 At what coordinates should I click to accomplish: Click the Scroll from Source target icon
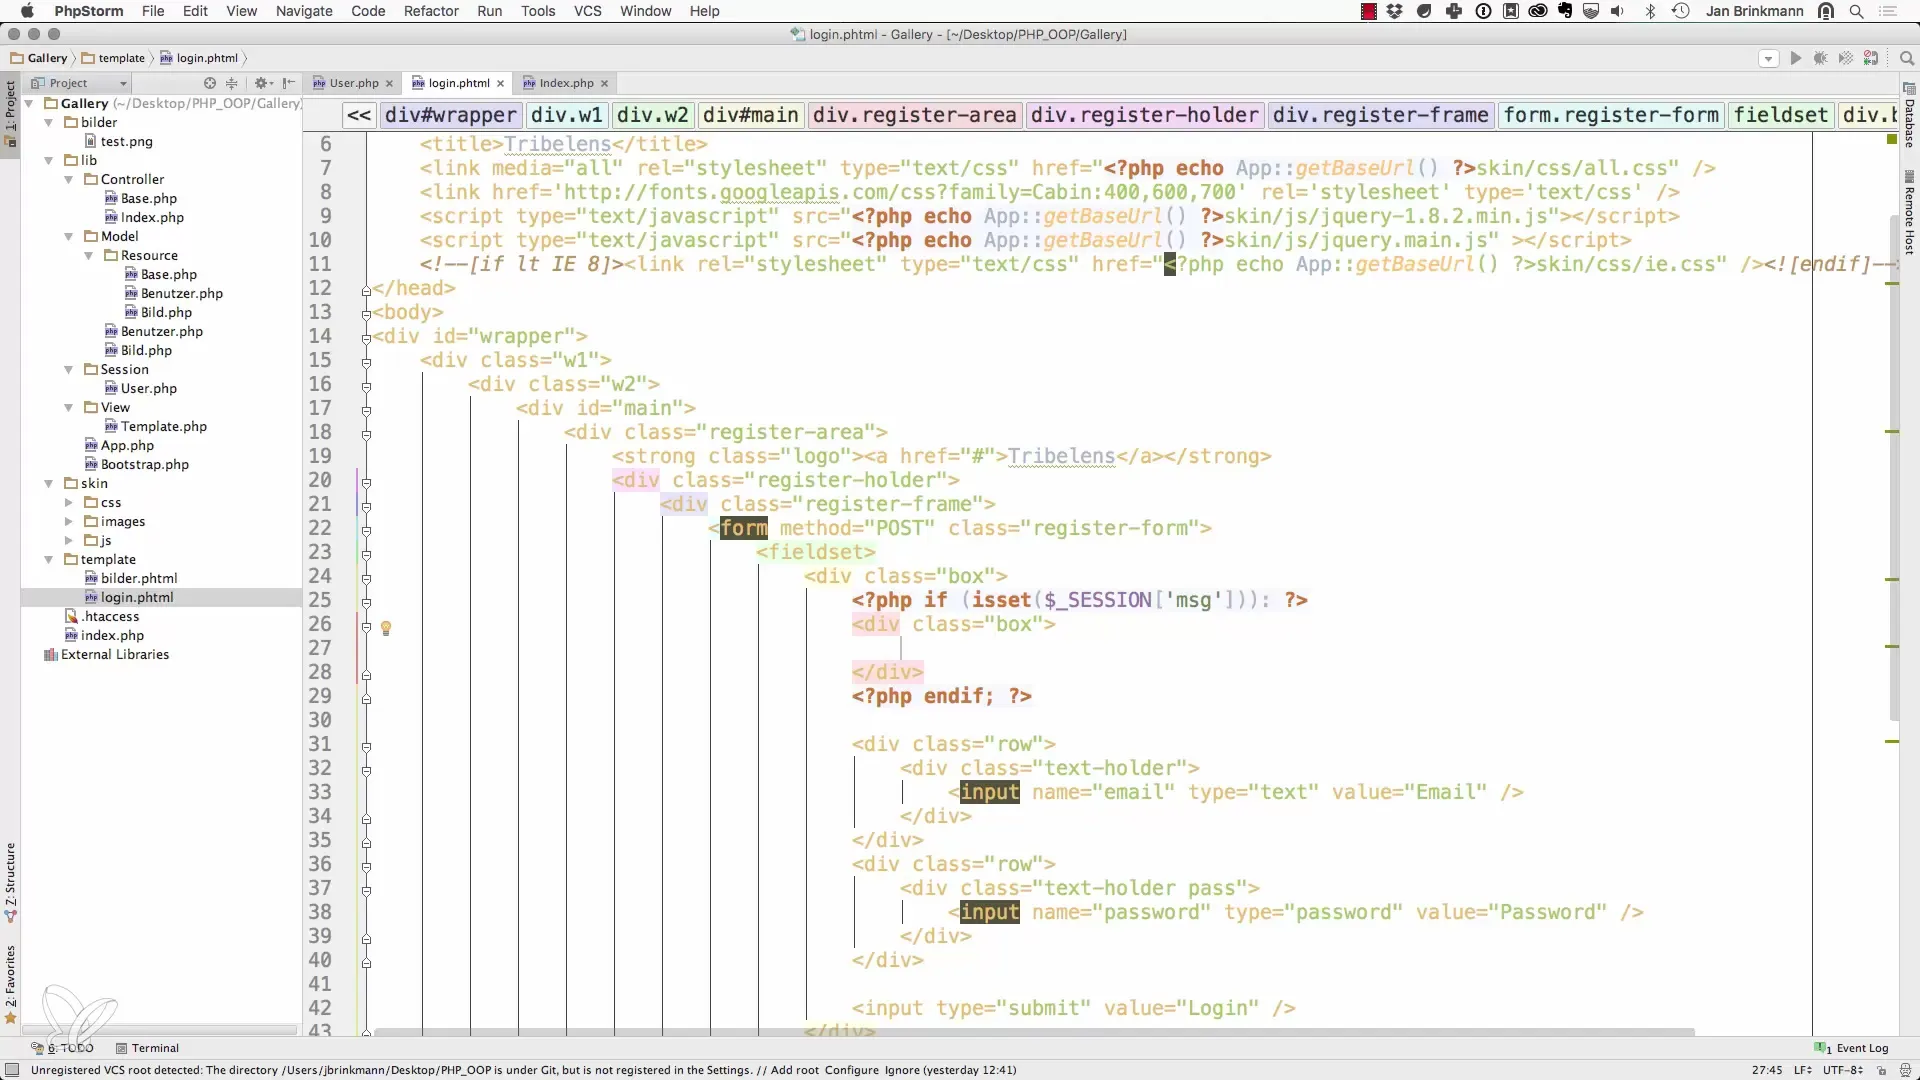(209, 83)
